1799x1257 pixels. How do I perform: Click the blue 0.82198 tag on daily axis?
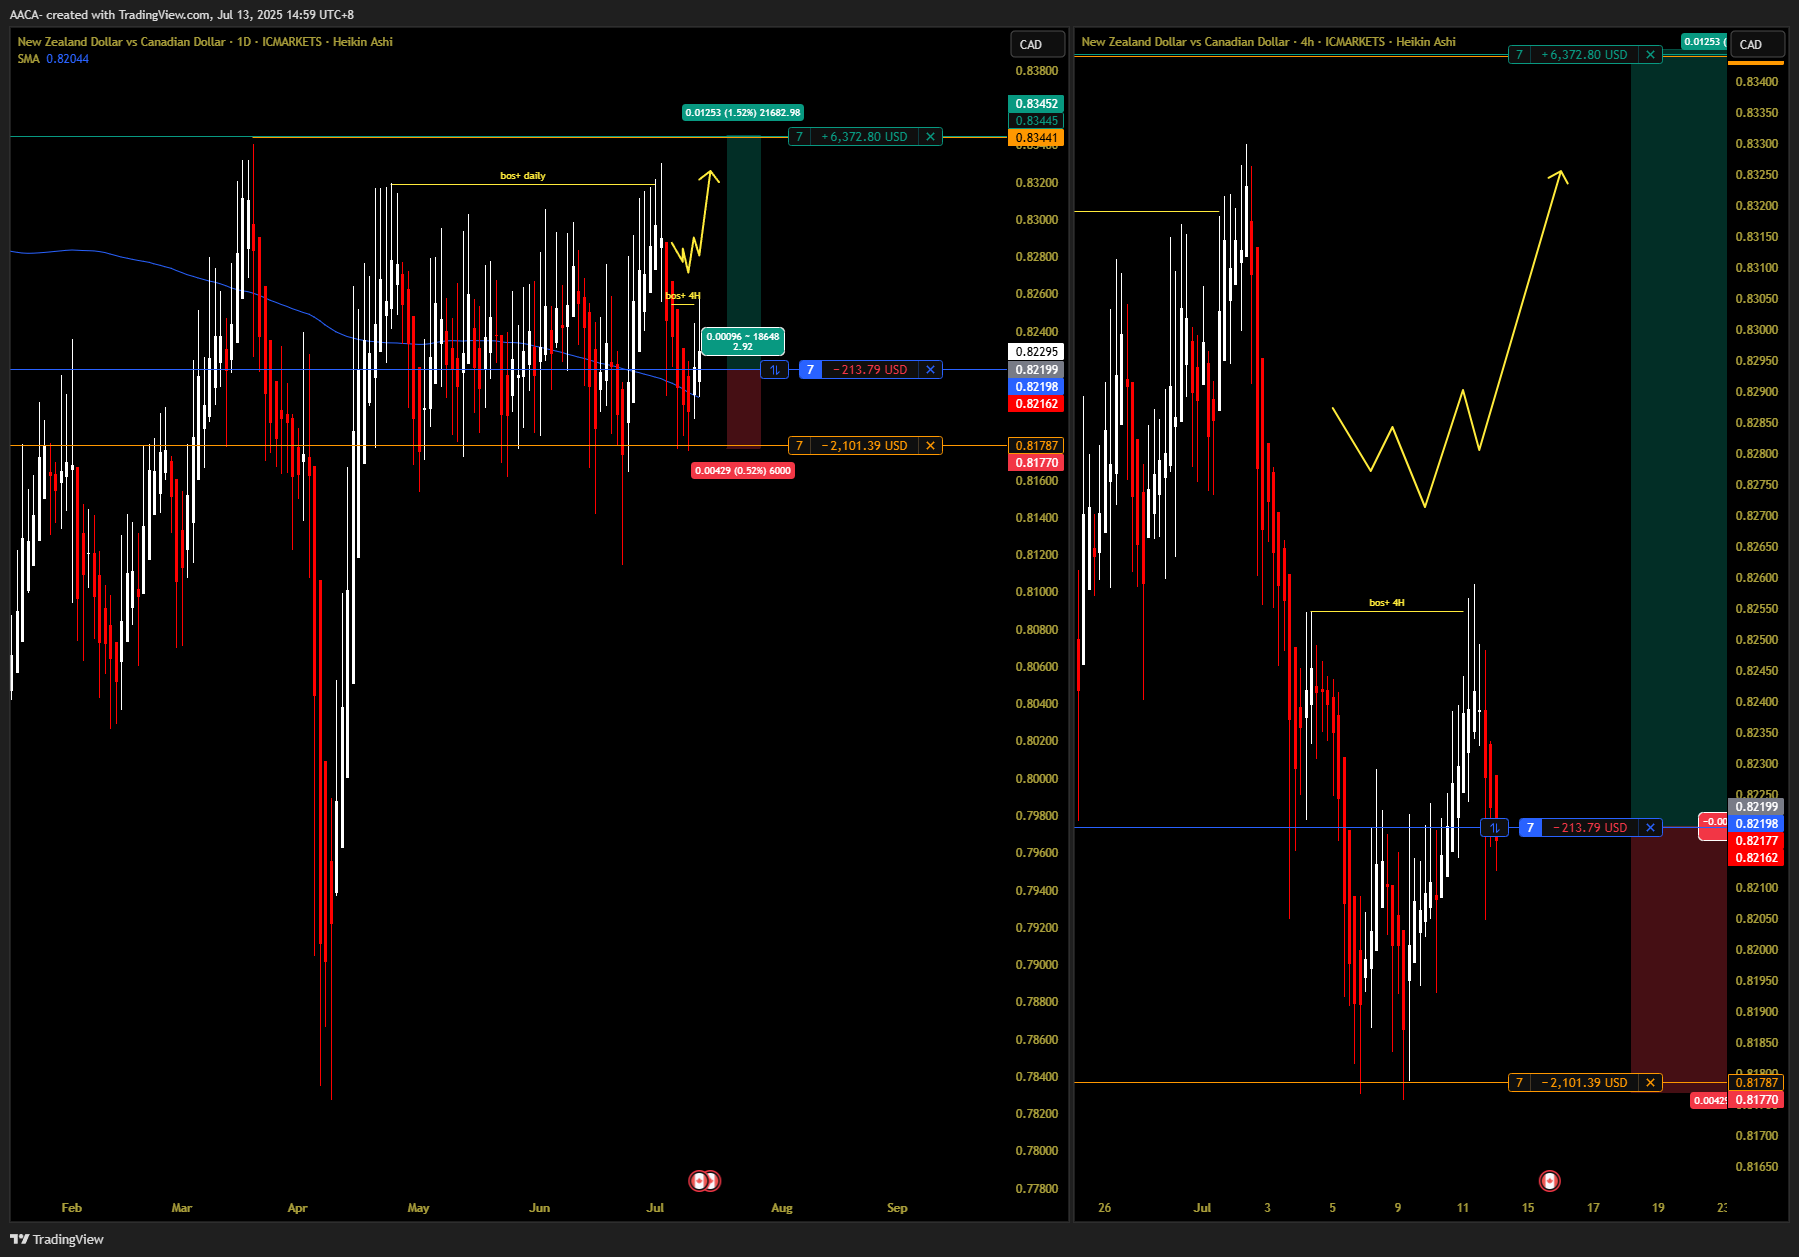(1037, 387)
